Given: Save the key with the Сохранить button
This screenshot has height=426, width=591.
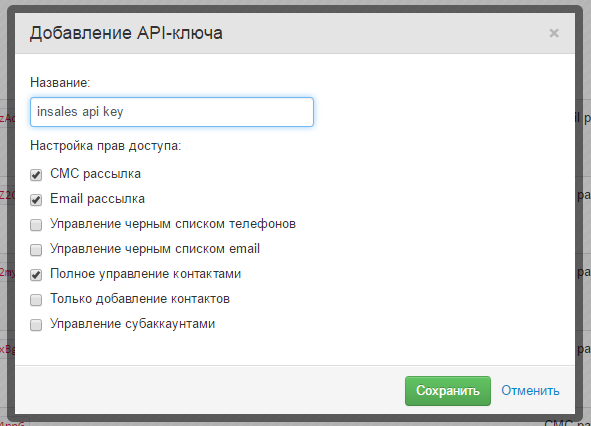Looking at the screenshot, I should [x=448, y=391].
